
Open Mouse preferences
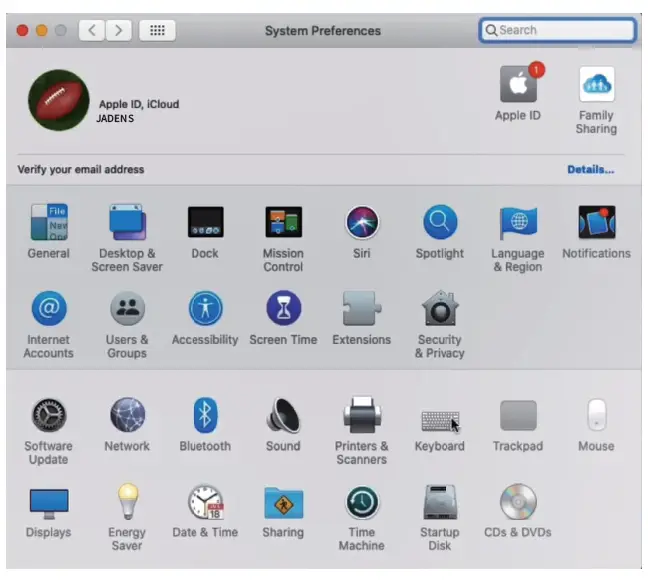(596, 415)
